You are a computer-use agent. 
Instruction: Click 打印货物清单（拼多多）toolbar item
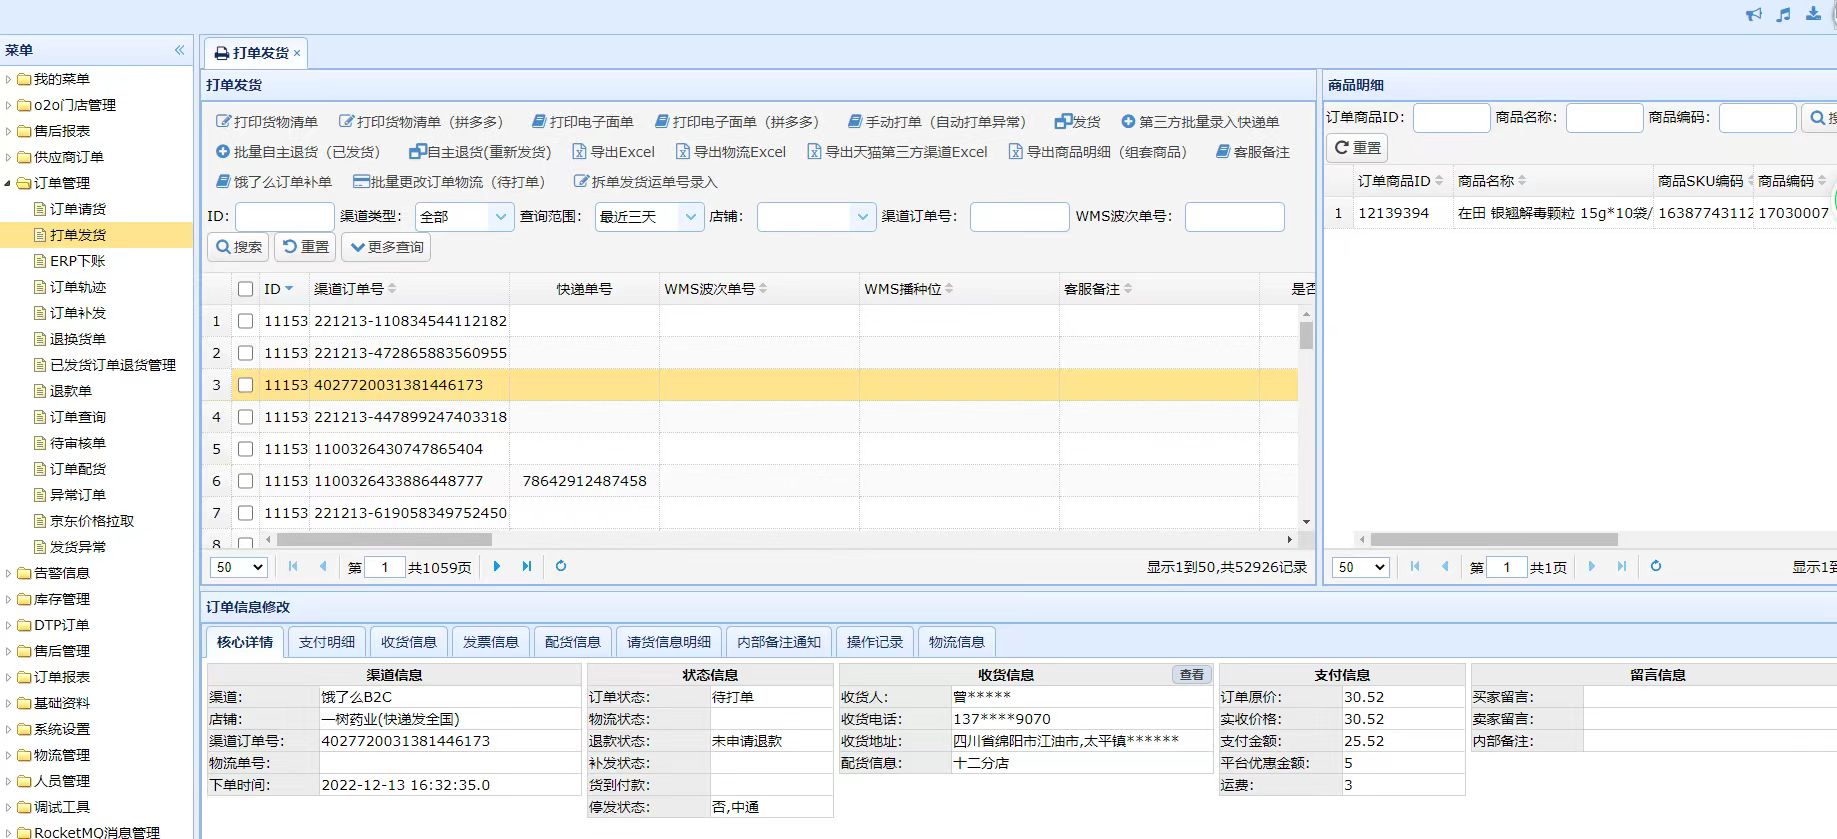coord(421,122)
